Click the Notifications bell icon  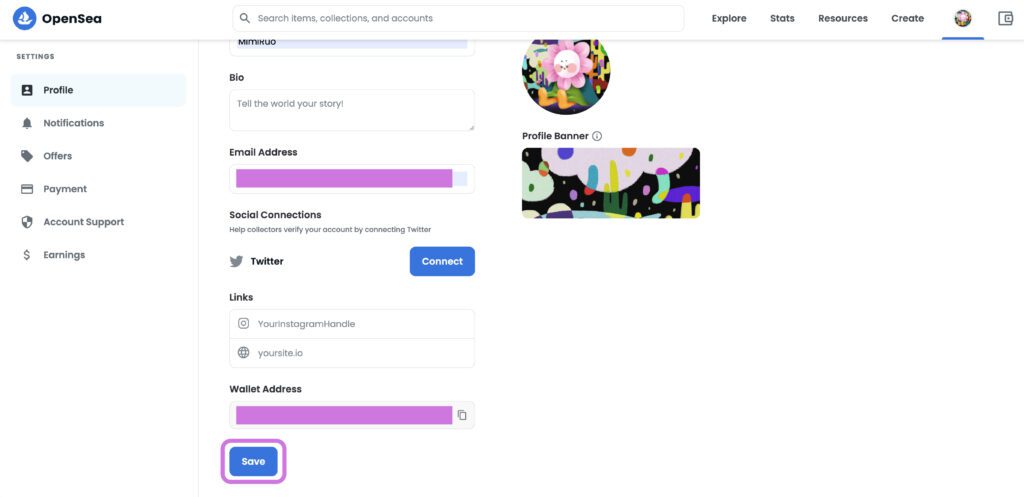pos(27,123)
